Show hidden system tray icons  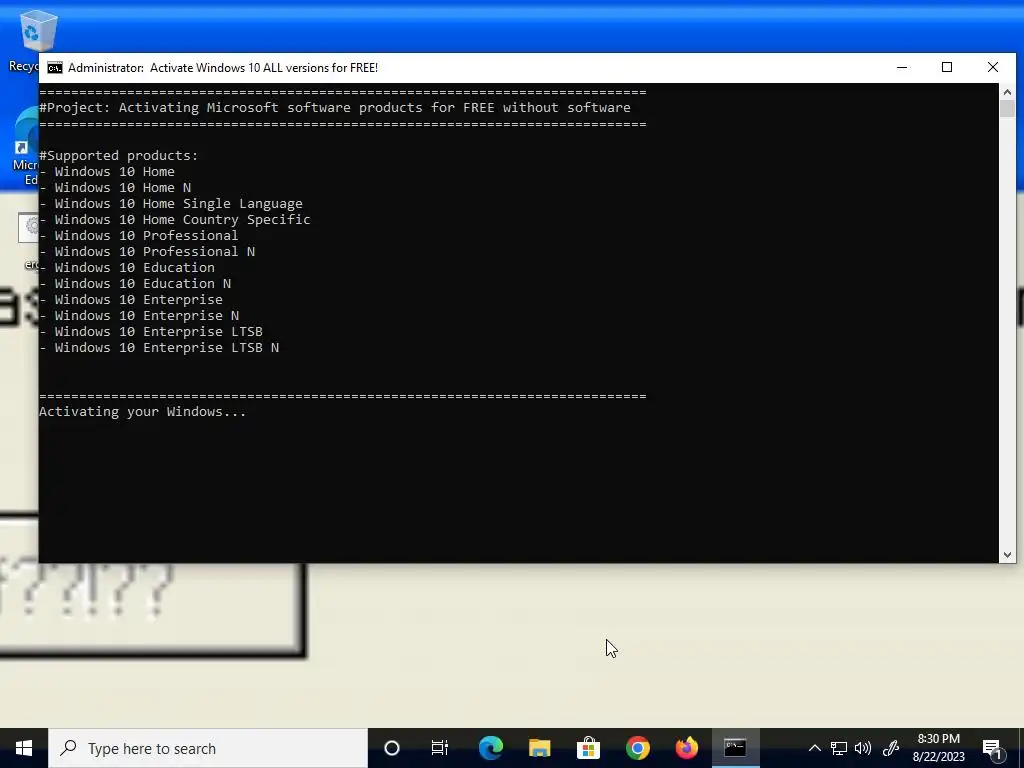[814, 748]
